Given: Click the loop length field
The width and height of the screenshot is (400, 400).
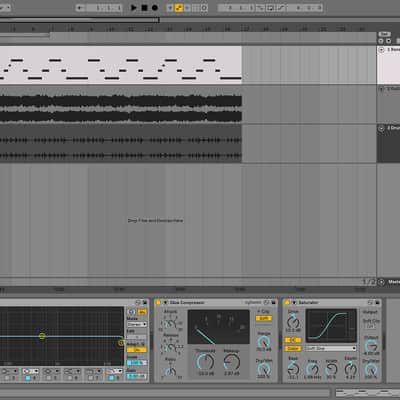Looking at the screenshot, I should point(305,8).
